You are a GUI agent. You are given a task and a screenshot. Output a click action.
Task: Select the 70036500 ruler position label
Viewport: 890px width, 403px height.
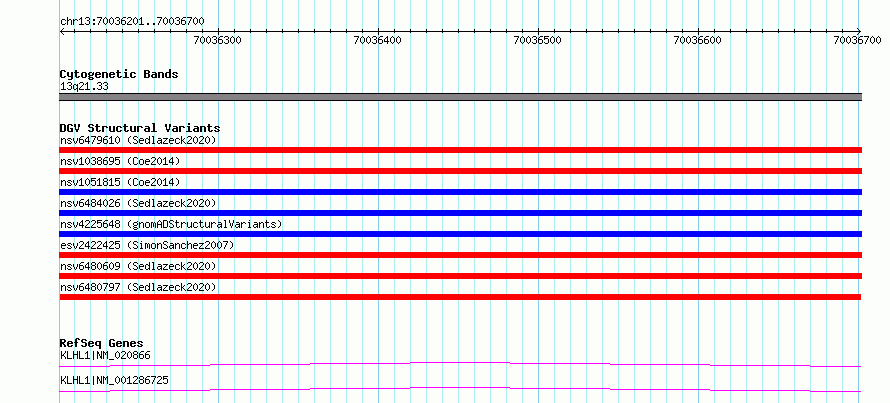coord(538,40)
